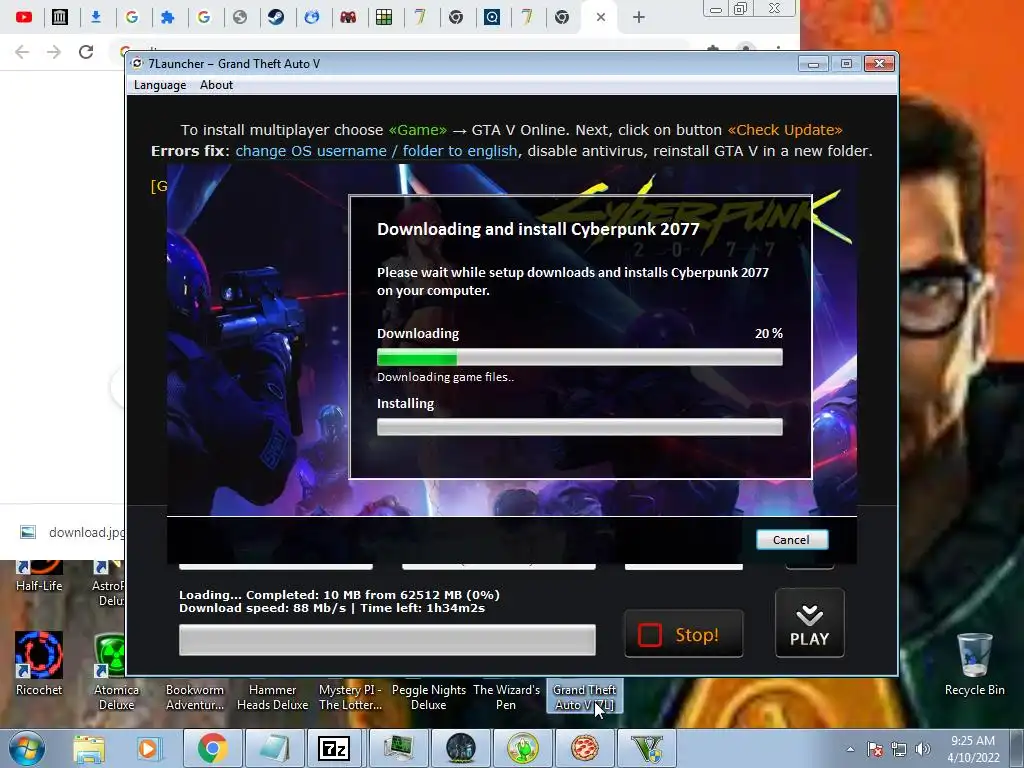The height and width of the screenshot is (768, 1024).
Task: Open 7-Zip from the taskbar
Action: 336,748
